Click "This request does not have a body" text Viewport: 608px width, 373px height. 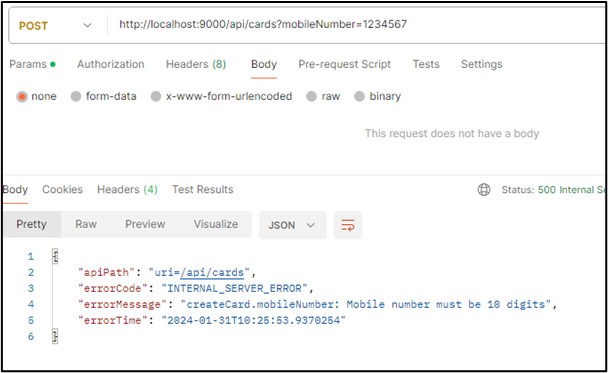(452, 133)
